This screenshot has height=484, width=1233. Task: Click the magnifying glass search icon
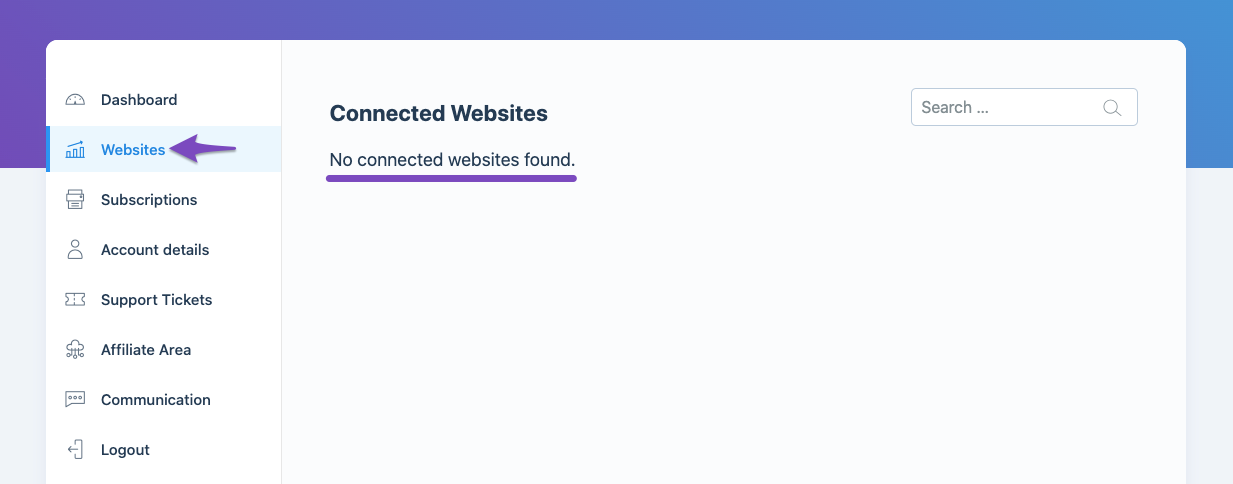click(1112, 108)
